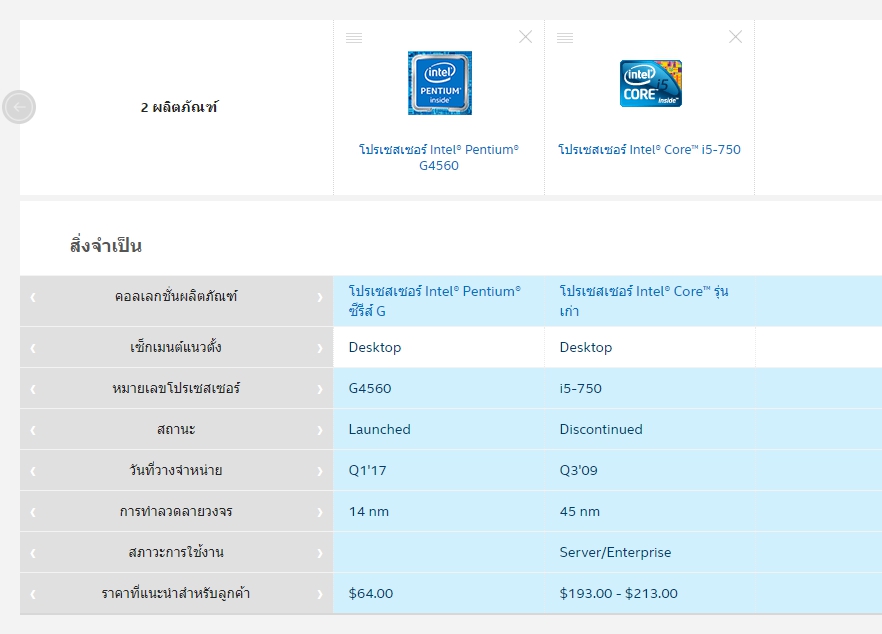
Task: Select the สถานะ row label
Action: 176,429
